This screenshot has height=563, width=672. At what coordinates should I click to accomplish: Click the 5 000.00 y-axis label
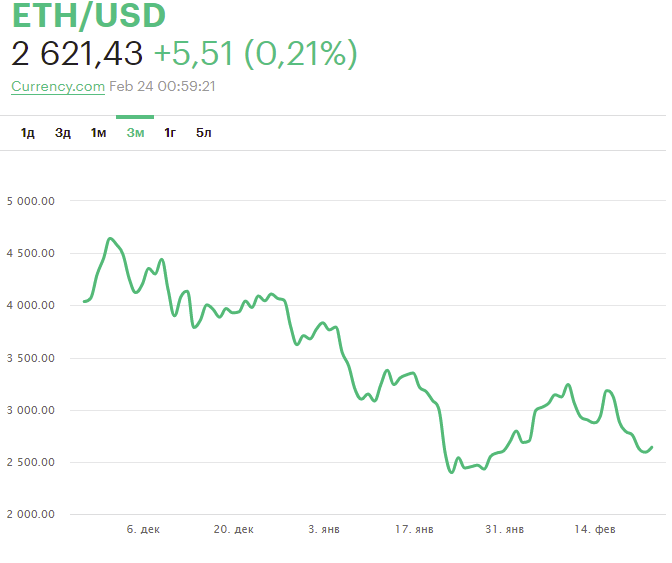pyautogui.click(x=30, y=201)
